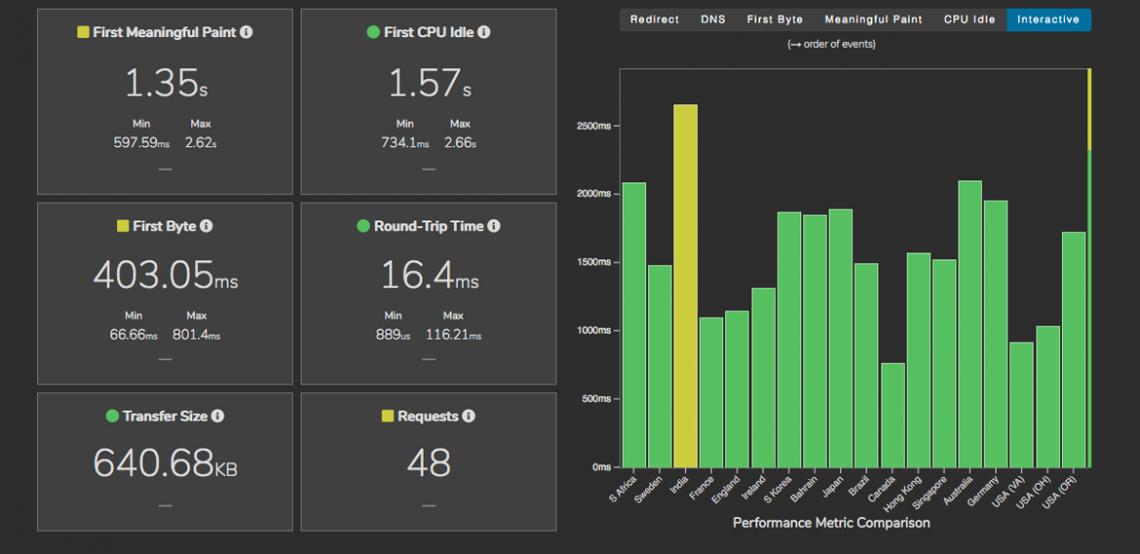Screen dimensions: 1140x554
Task: Click info icon next to First Meaningful Paint
Action: tap(246, 33)
